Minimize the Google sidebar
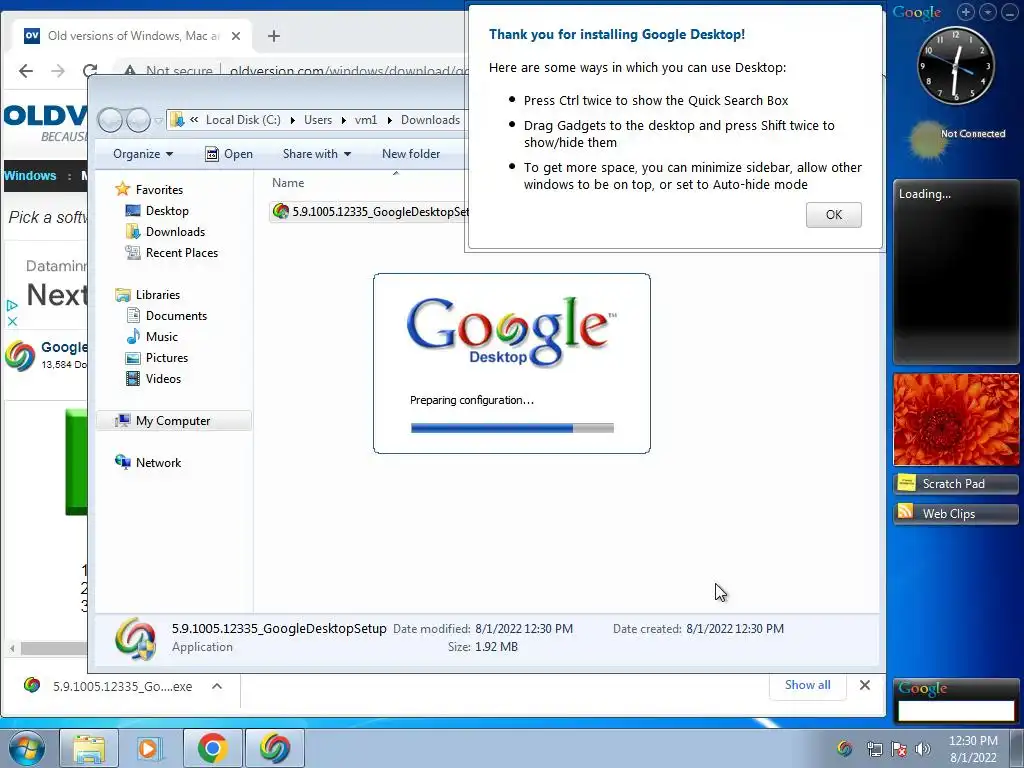Viewport: 1024px width, 768px height. coord(1010,12)
